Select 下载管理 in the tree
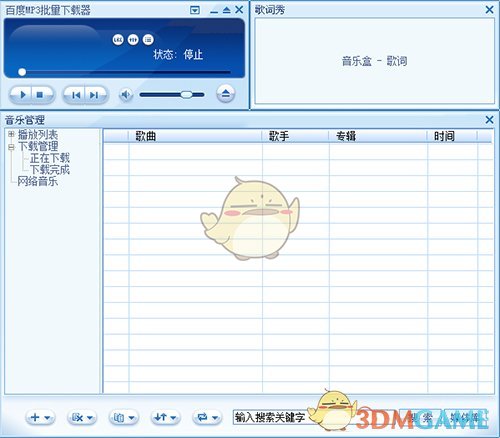This screenshot has width=500, height=438. pos(38,146)
